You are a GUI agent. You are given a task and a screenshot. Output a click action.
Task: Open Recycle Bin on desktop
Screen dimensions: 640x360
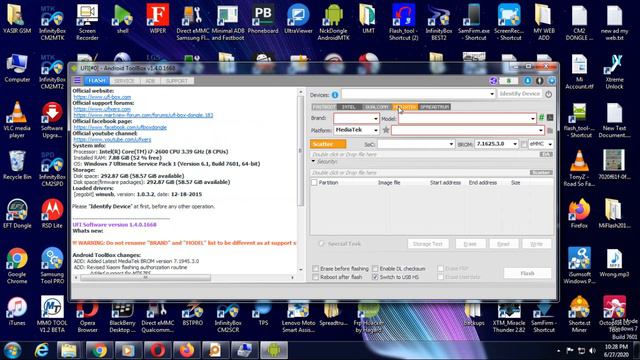17,165
